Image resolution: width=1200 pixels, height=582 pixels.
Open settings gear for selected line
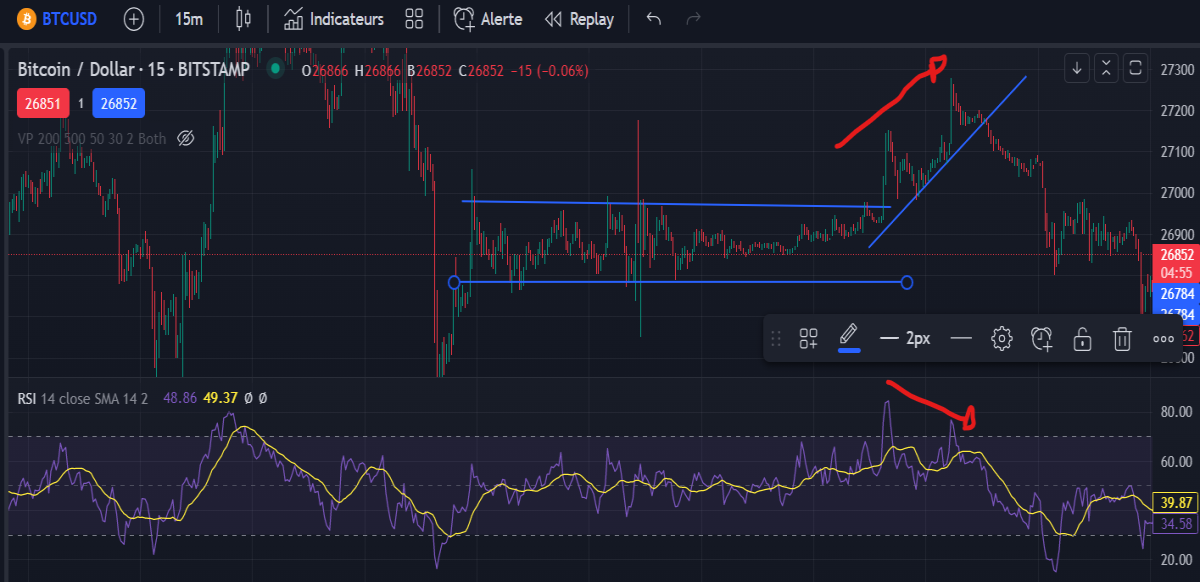click(x=1002, y=339)
